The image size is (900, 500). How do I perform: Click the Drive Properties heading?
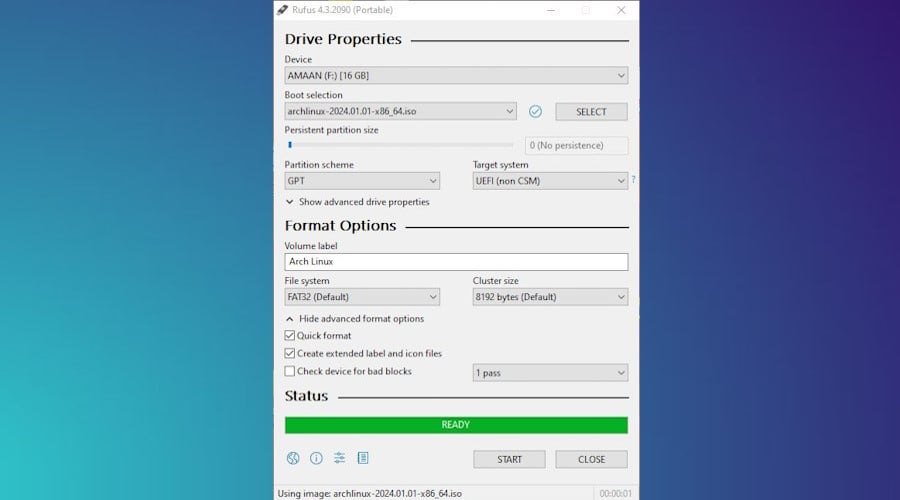pos(343,39)
